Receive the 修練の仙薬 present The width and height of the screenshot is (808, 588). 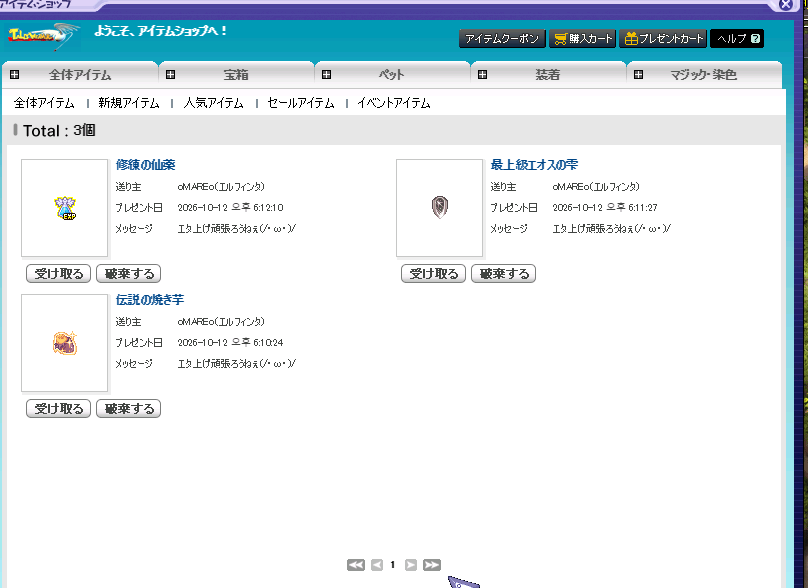(x=59, y=274)
